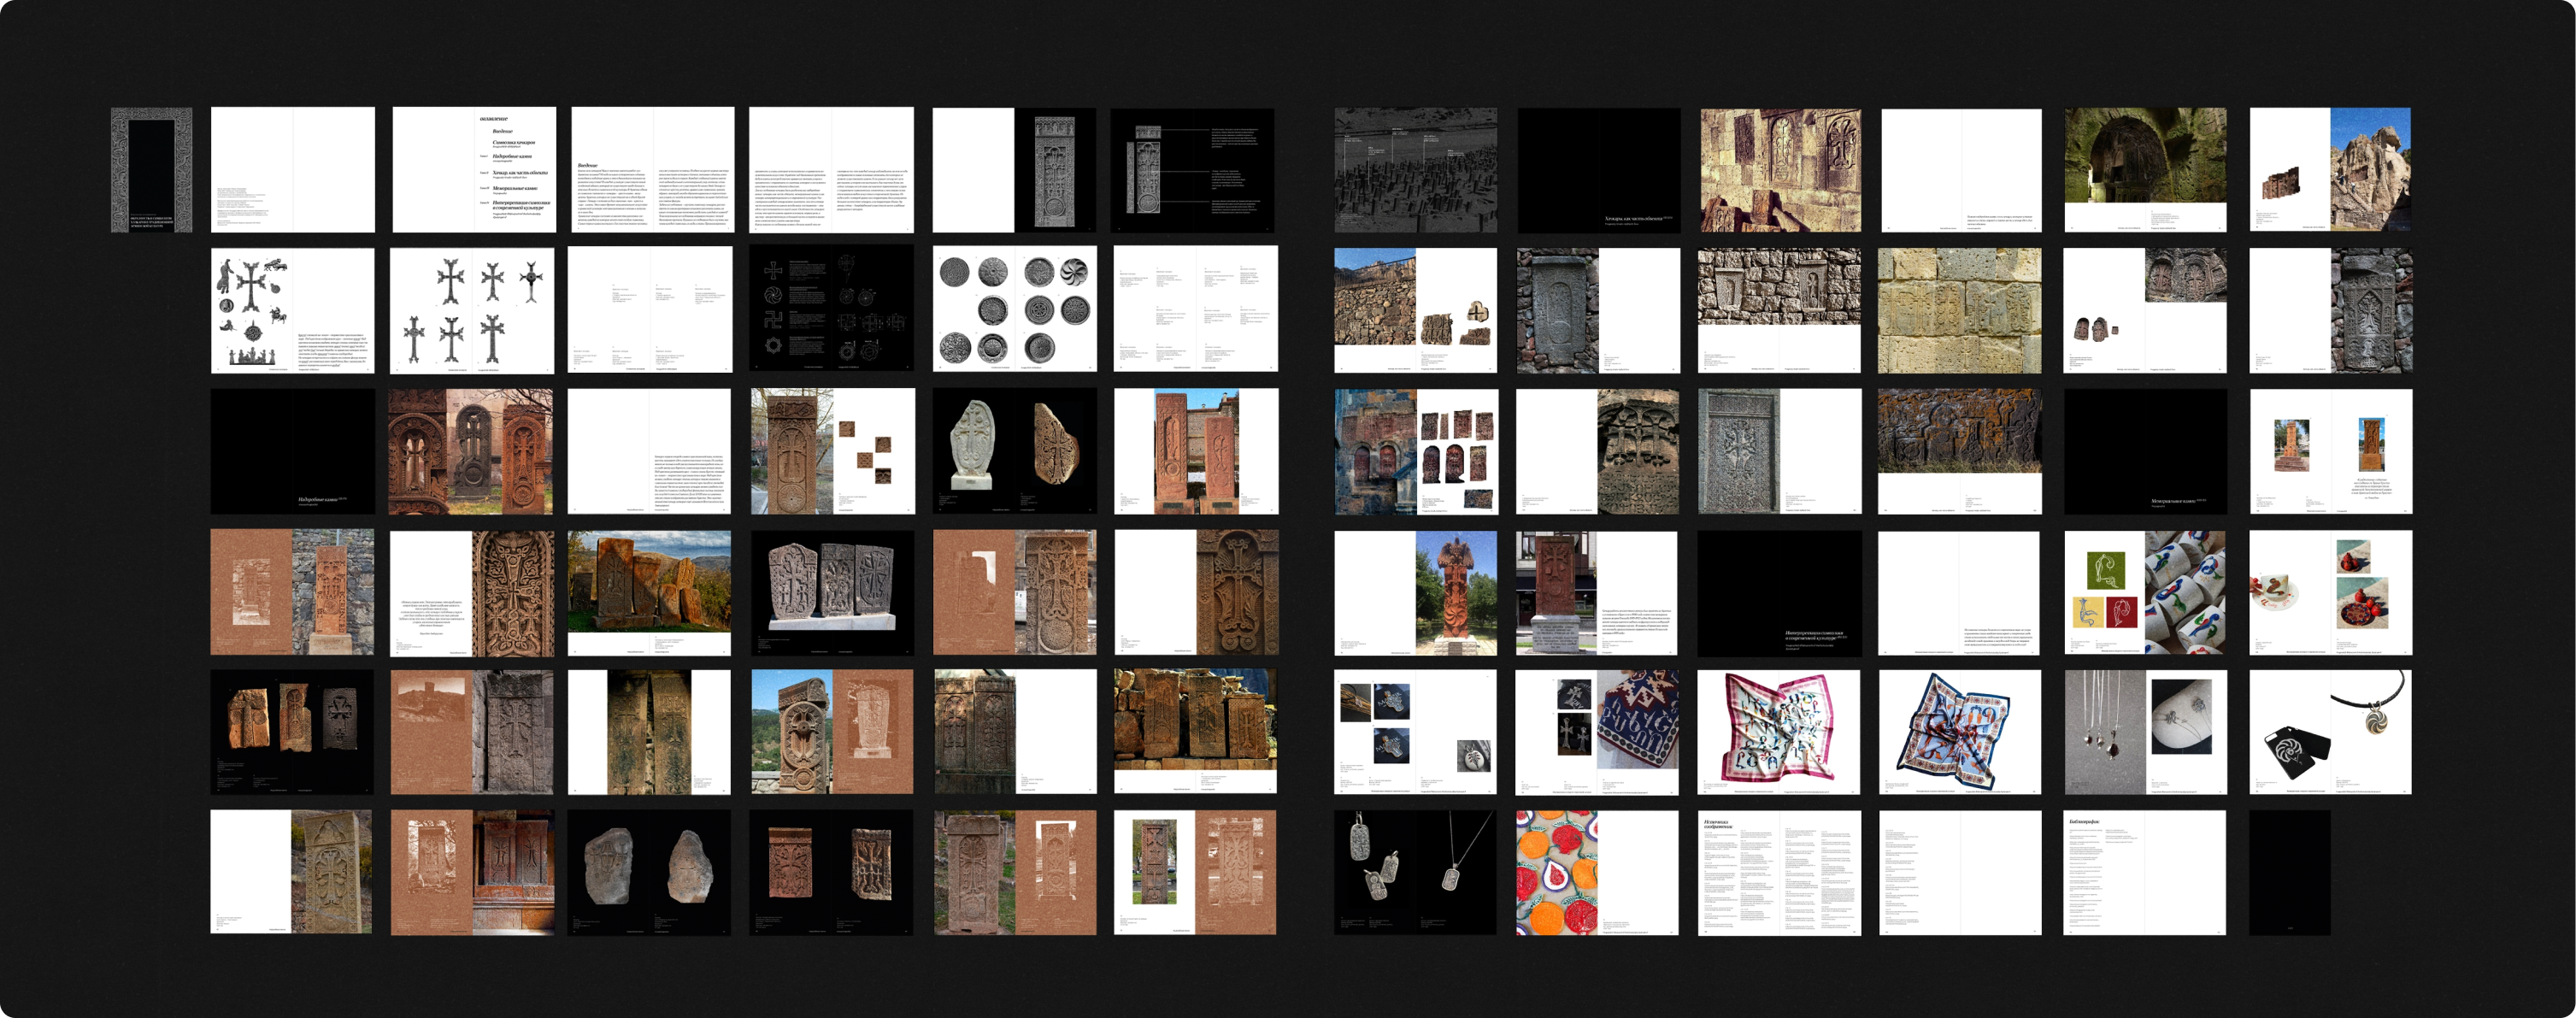Open the mossy green cave arch spread

(x=2145, y=170)
